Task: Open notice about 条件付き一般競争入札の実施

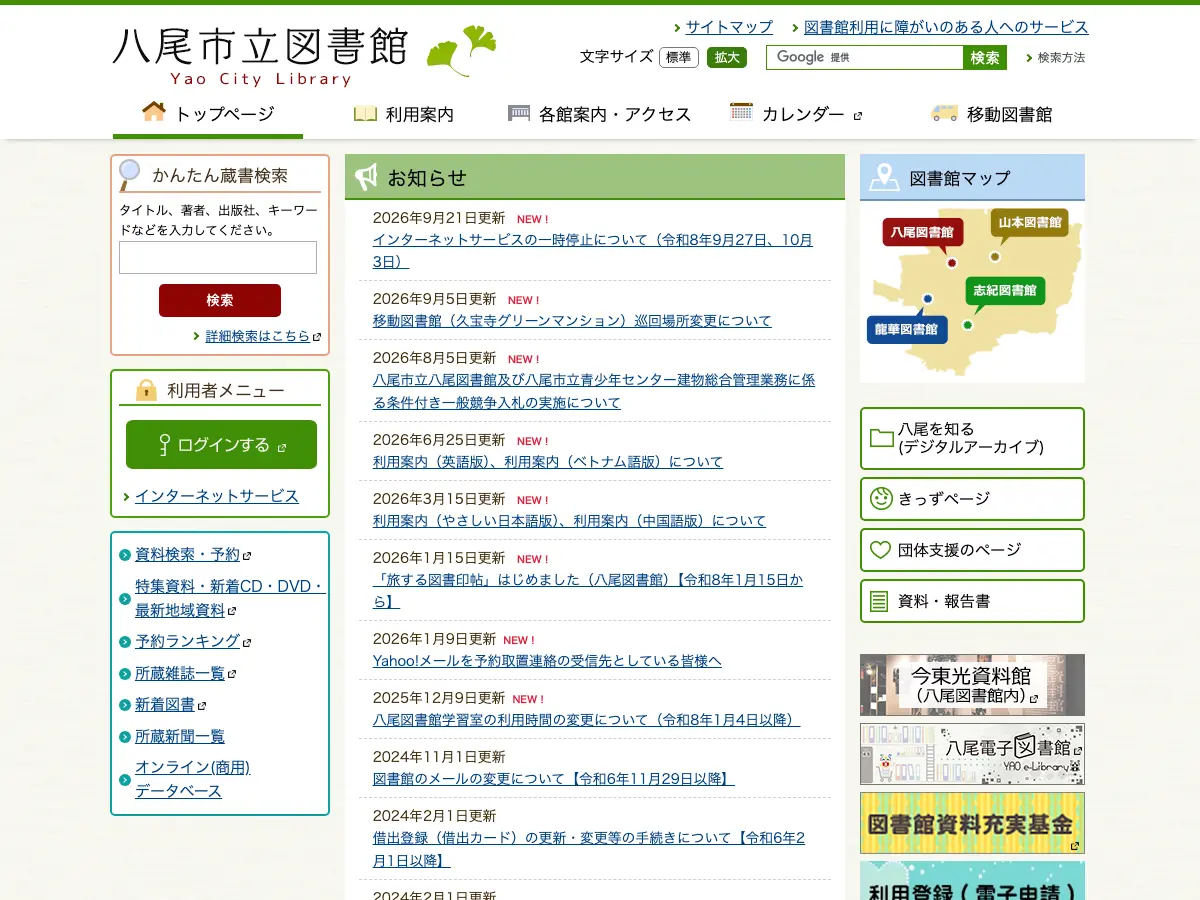Action: [594, 391]
